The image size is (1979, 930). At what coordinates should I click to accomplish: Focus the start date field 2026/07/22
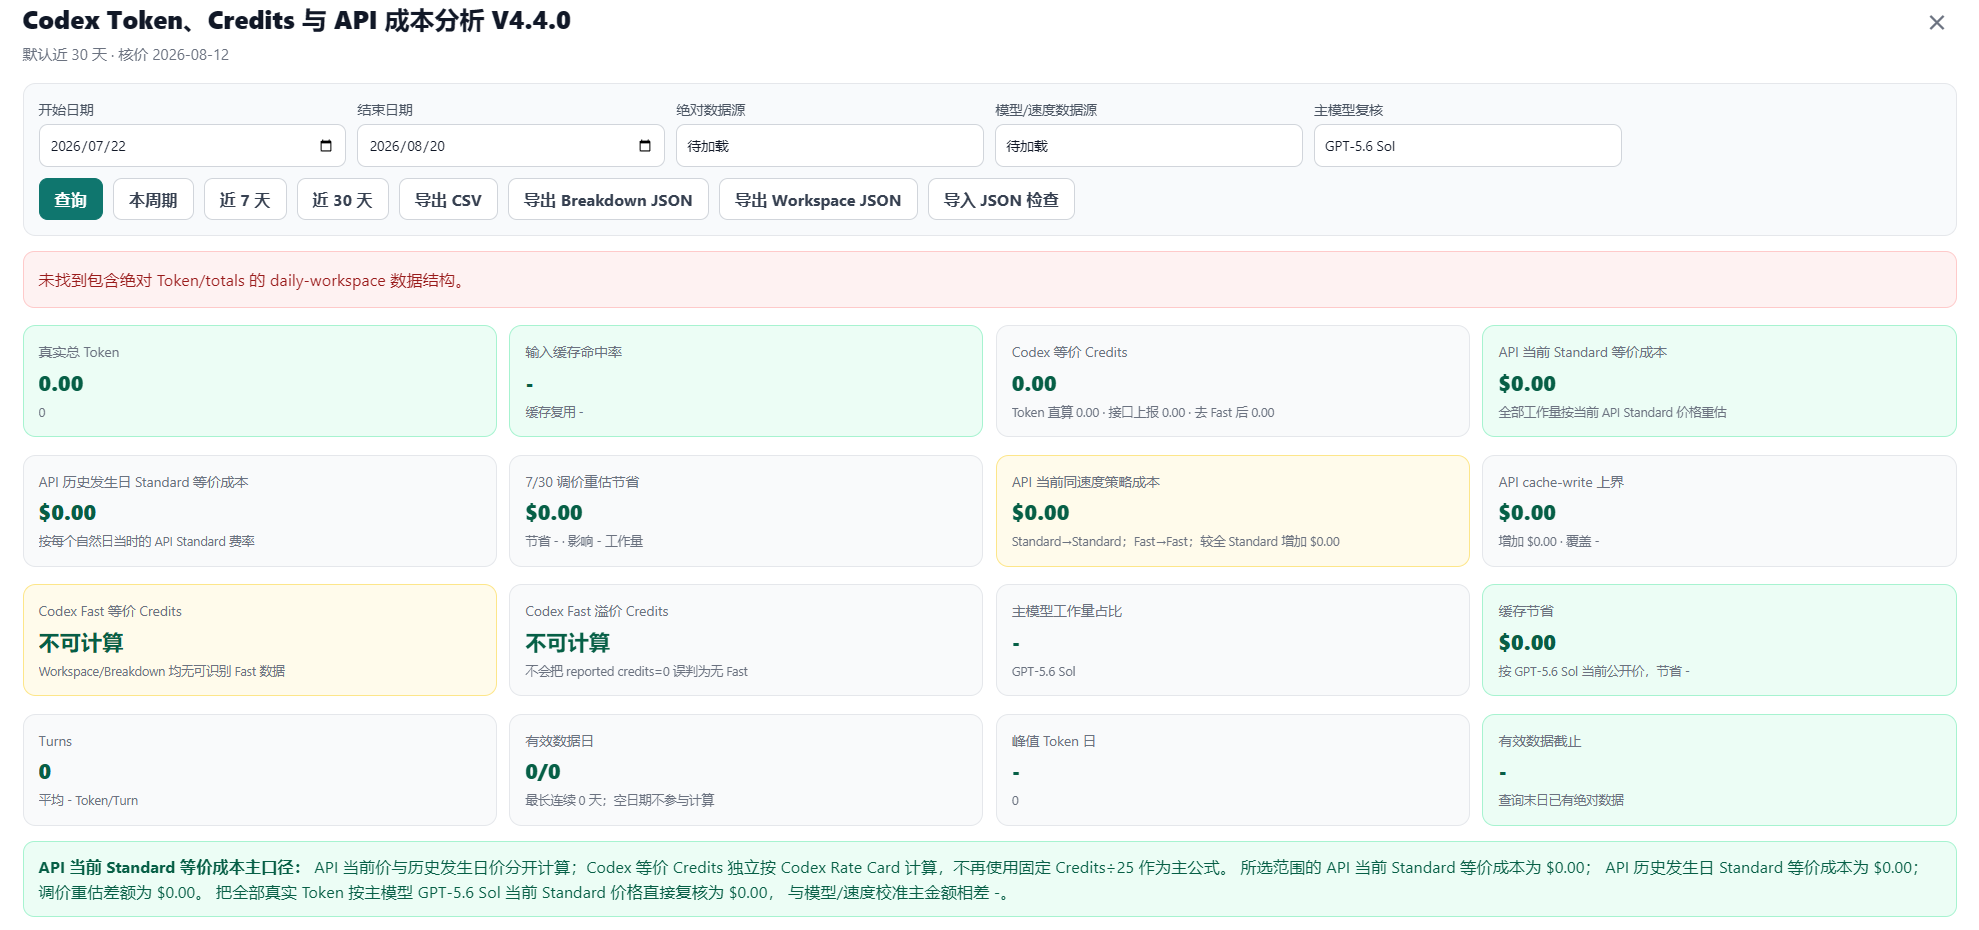point(192,146)
